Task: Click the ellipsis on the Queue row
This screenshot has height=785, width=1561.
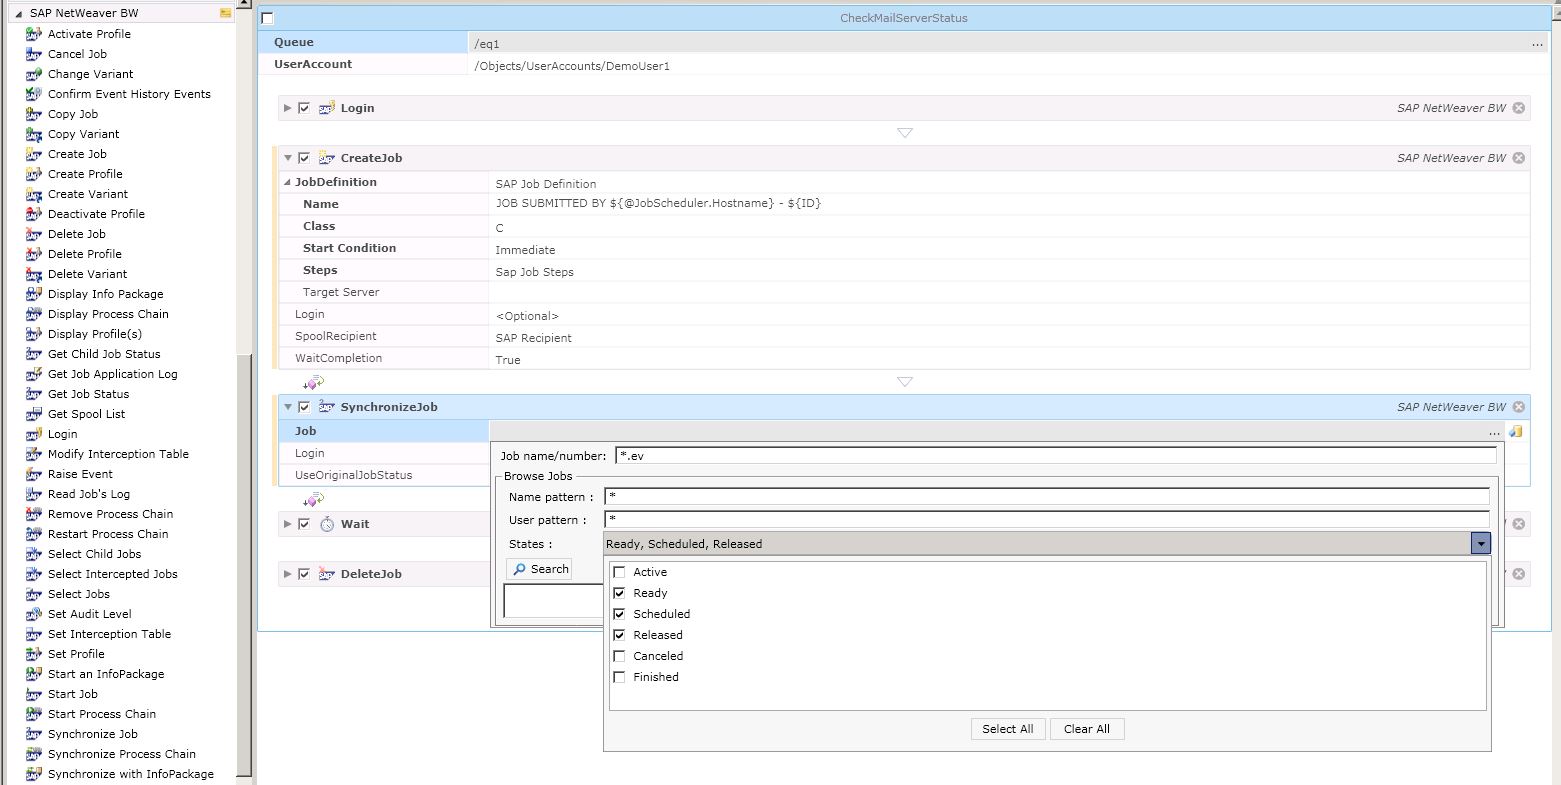Action: pos(1537,43)
